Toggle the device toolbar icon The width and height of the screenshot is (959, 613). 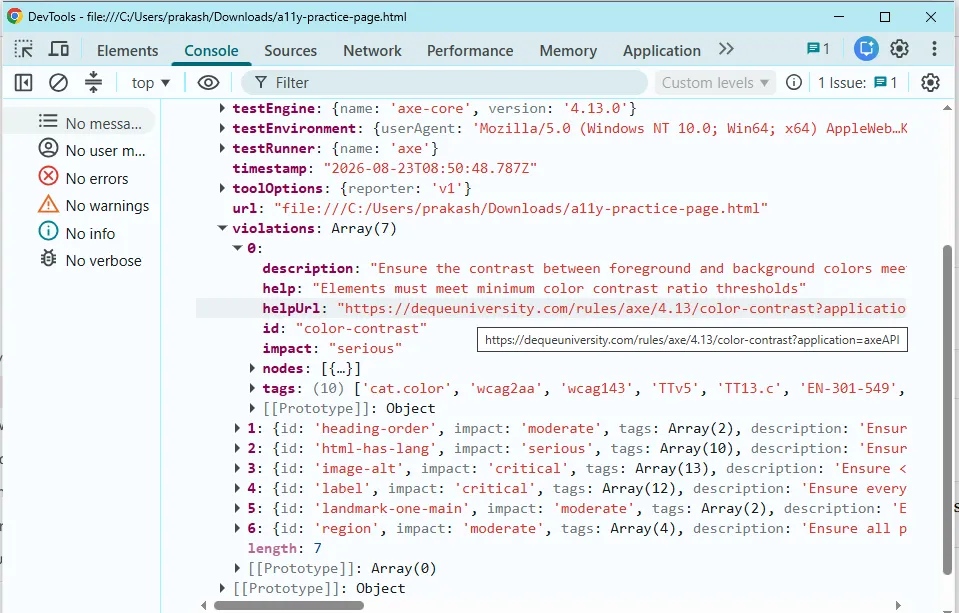59,50
